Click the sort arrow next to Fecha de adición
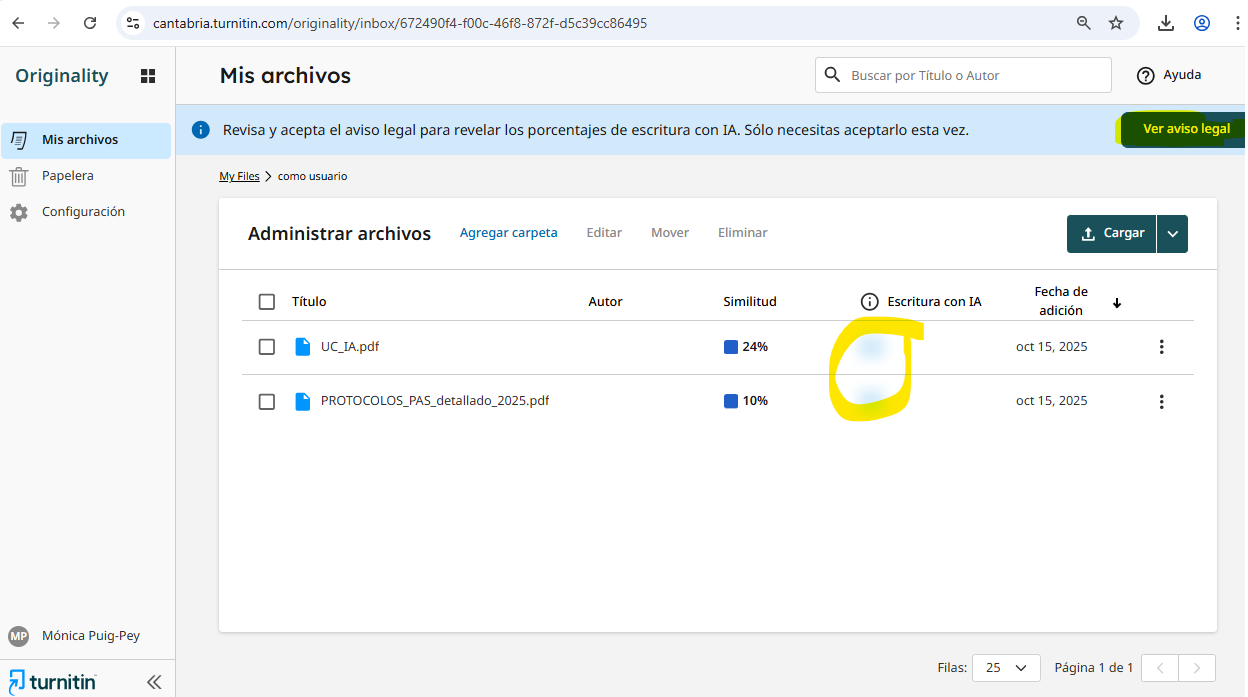The width and height of the screenshot is (1248, 697). 1117,303
